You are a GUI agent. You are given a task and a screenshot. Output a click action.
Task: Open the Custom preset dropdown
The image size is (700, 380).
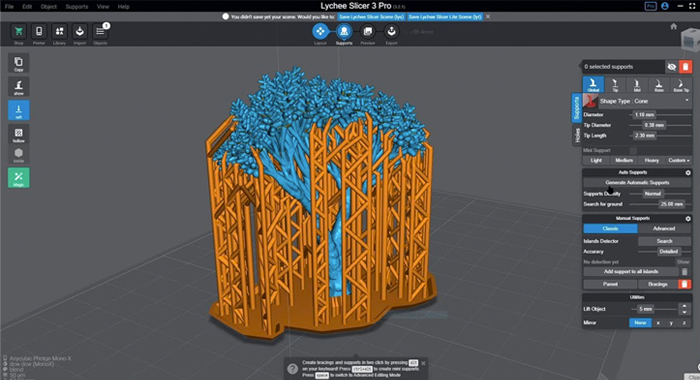tap(679, 160)
